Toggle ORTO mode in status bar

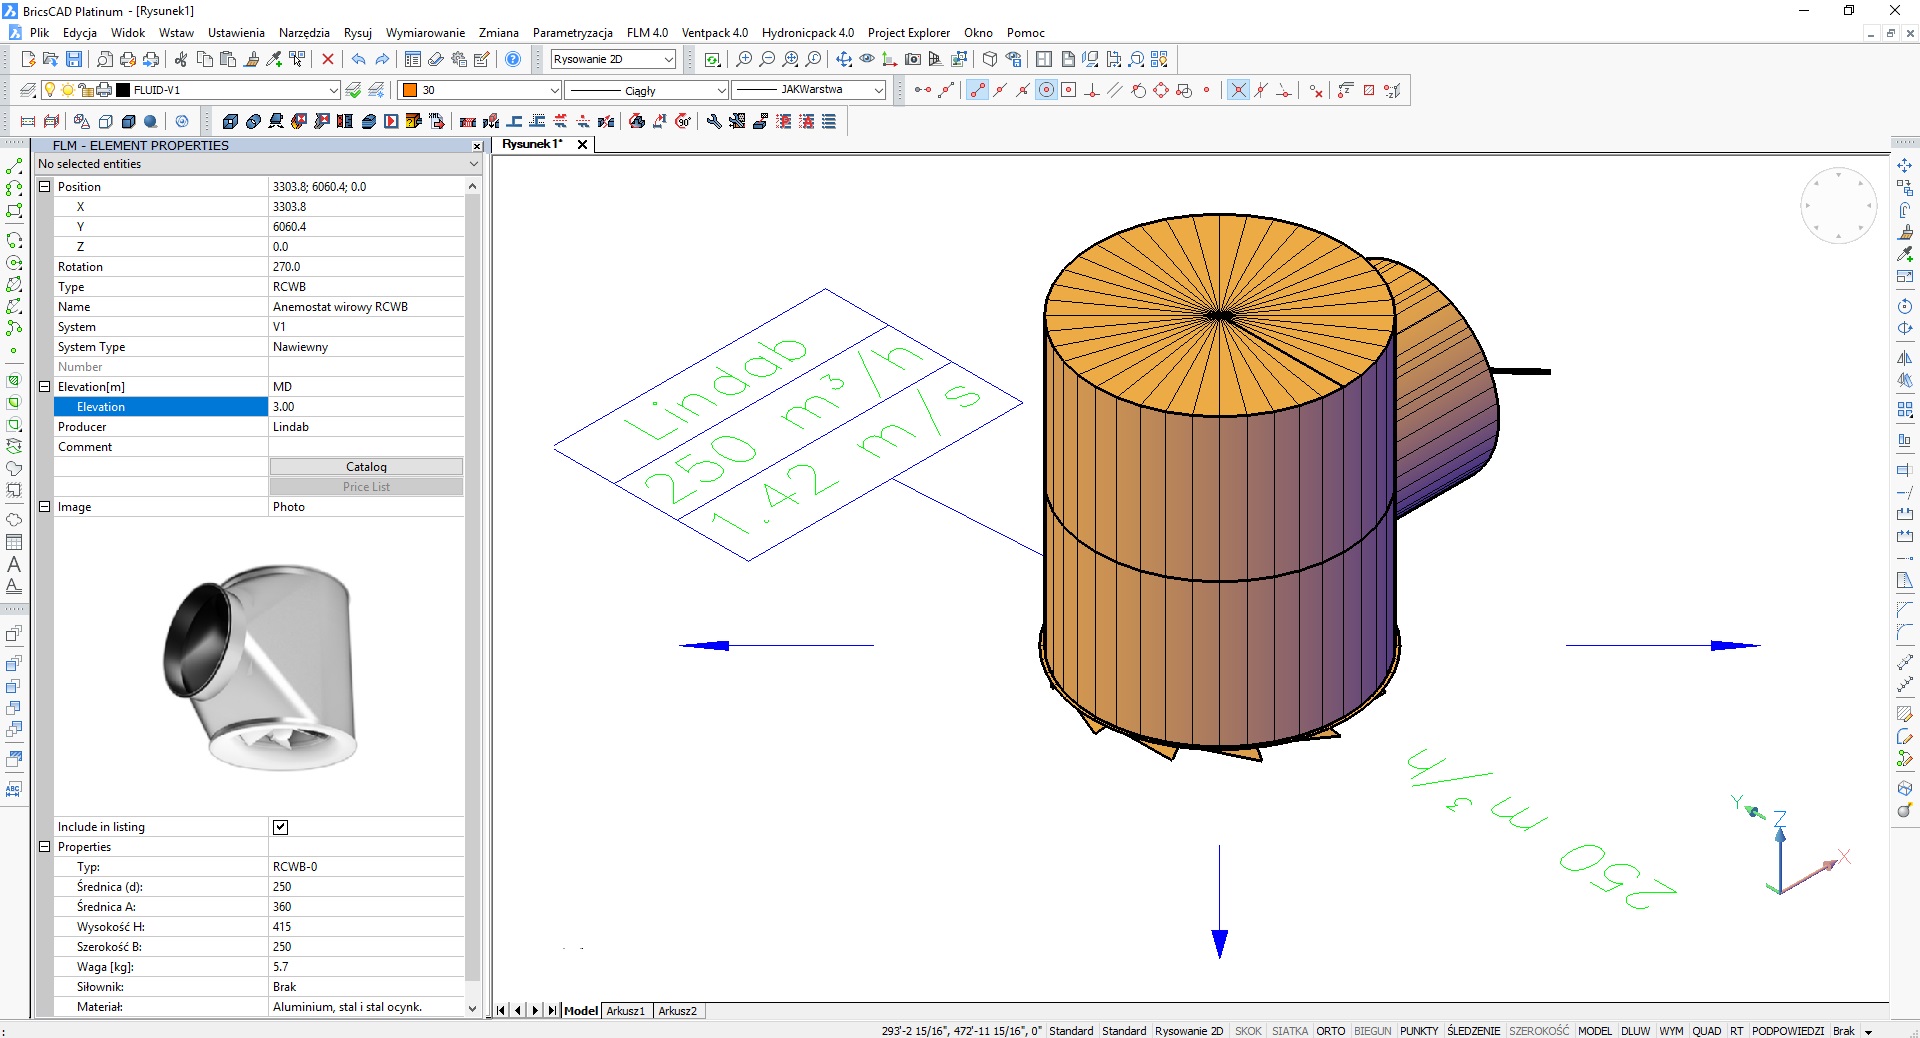[x=1330, y=1031]
